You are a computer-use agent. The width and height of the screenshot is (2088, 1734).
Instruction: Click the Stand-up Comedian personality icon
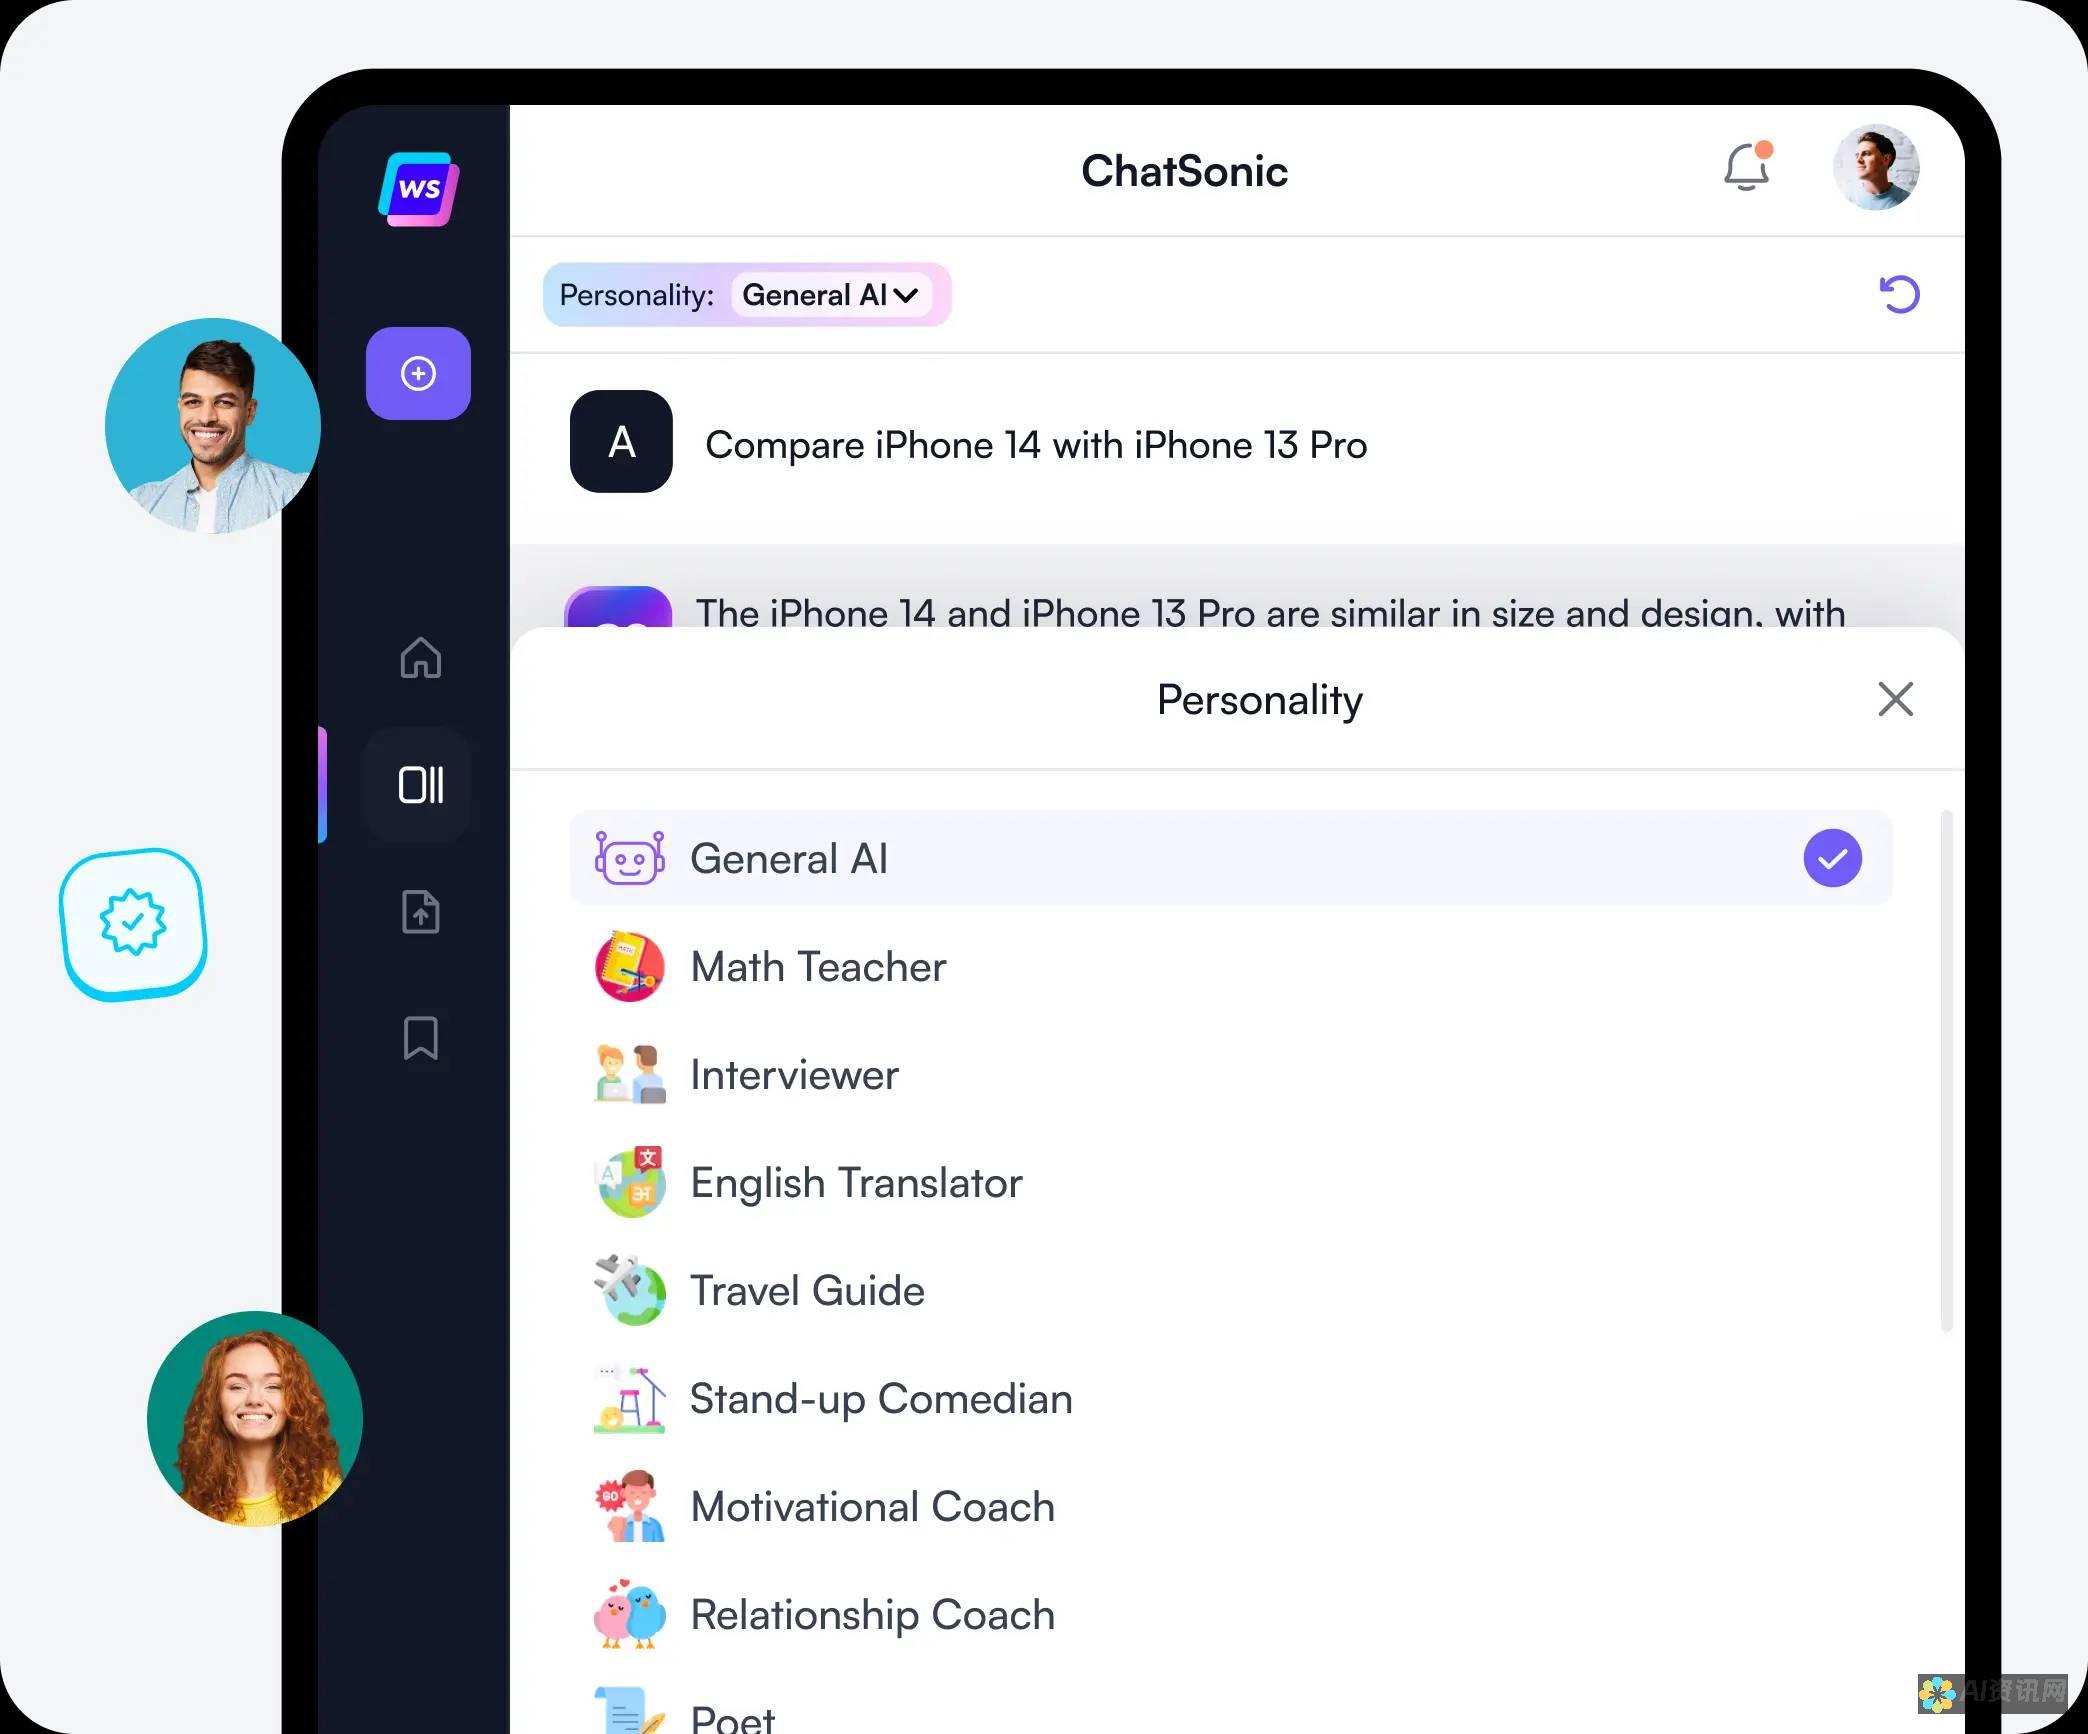click(631, 1398)
